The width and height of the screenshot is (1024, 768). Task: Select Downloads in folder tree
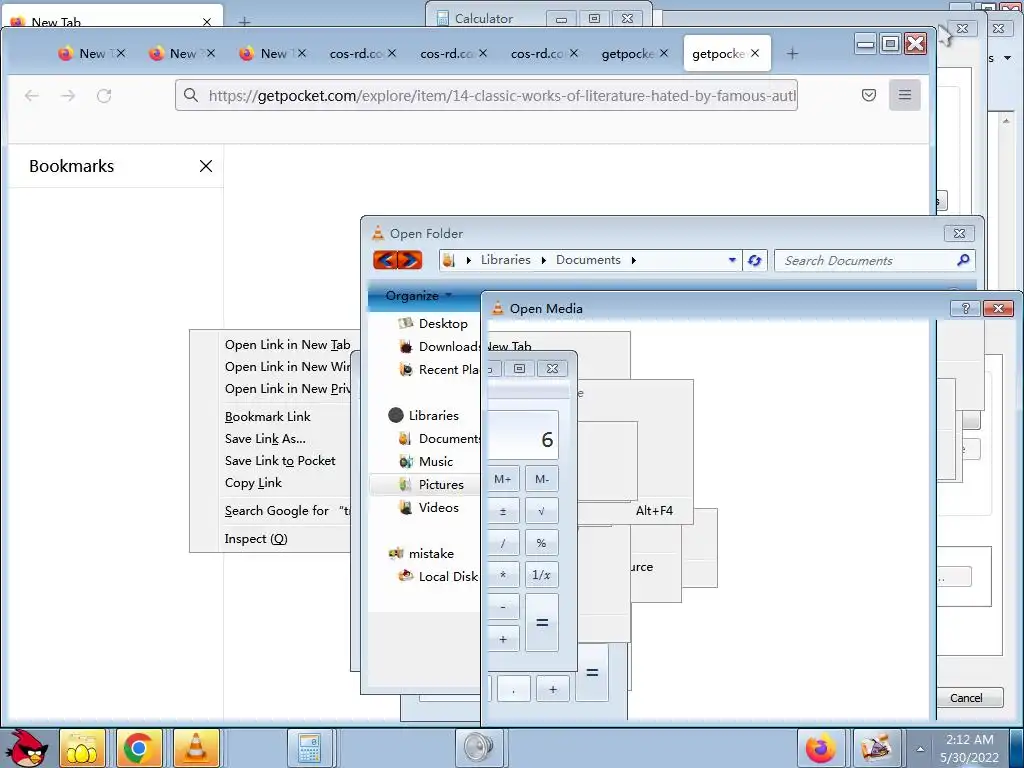point(439,347)
